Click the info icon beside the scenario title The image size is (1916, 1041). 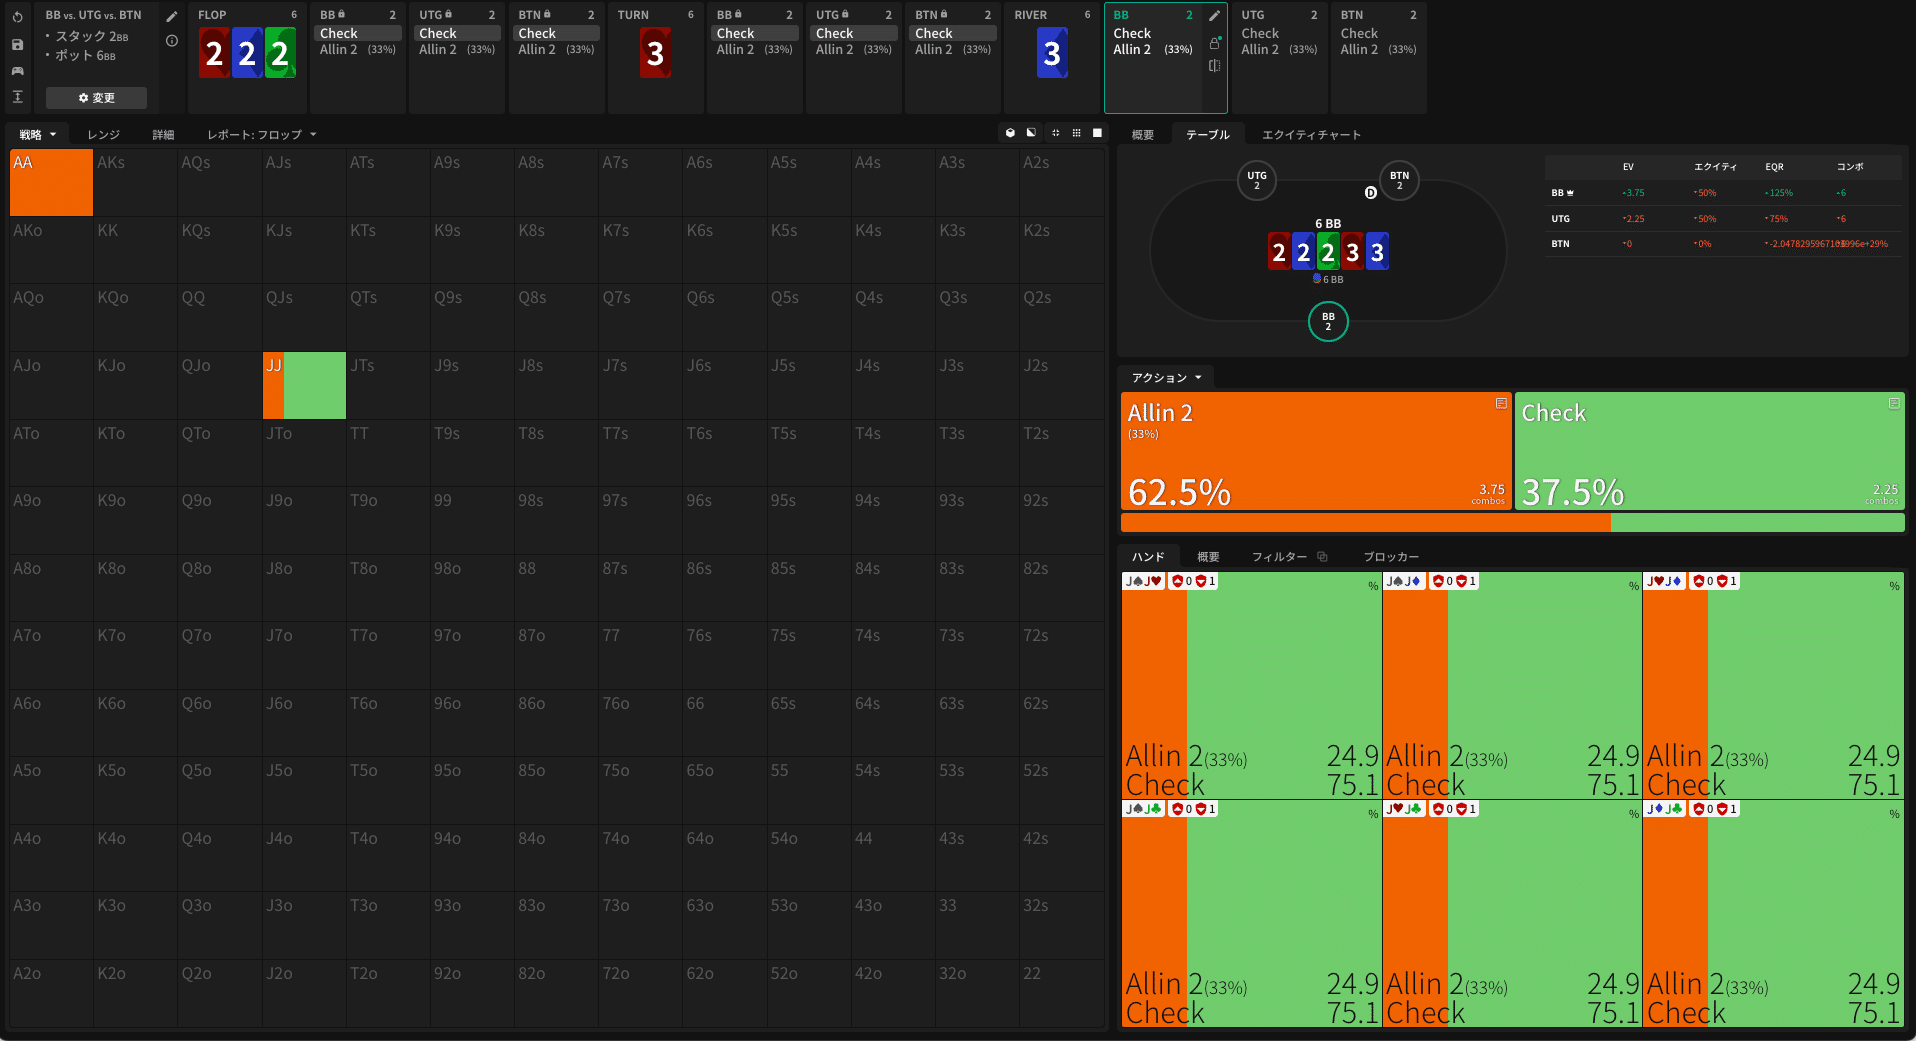[x=172, y=41]
